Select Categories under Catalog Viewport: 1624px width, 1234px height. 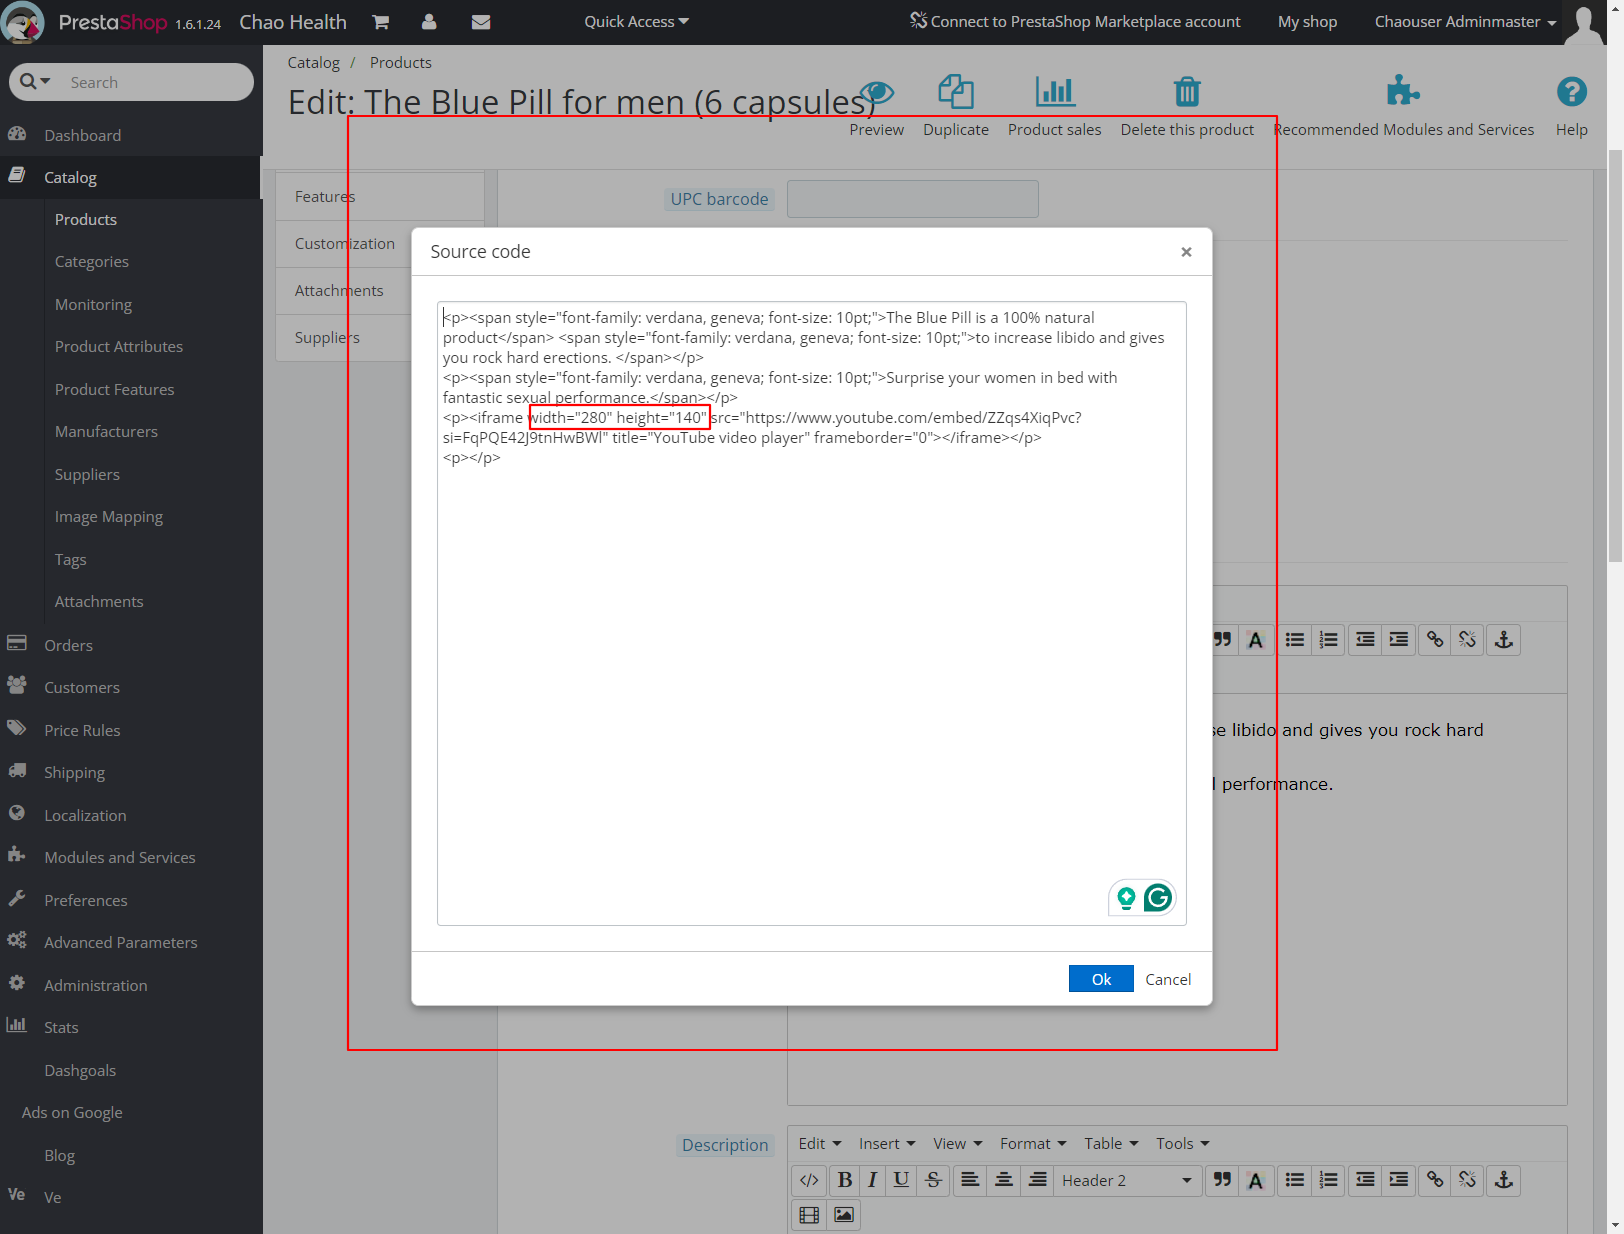[92, 262]
